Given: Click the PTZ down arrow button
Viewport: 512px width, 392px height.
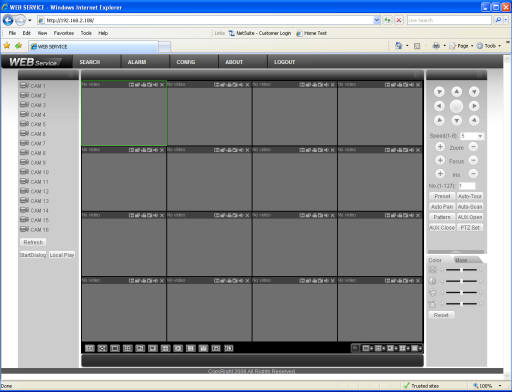Looking at the screenshot, I should point(456,120).
